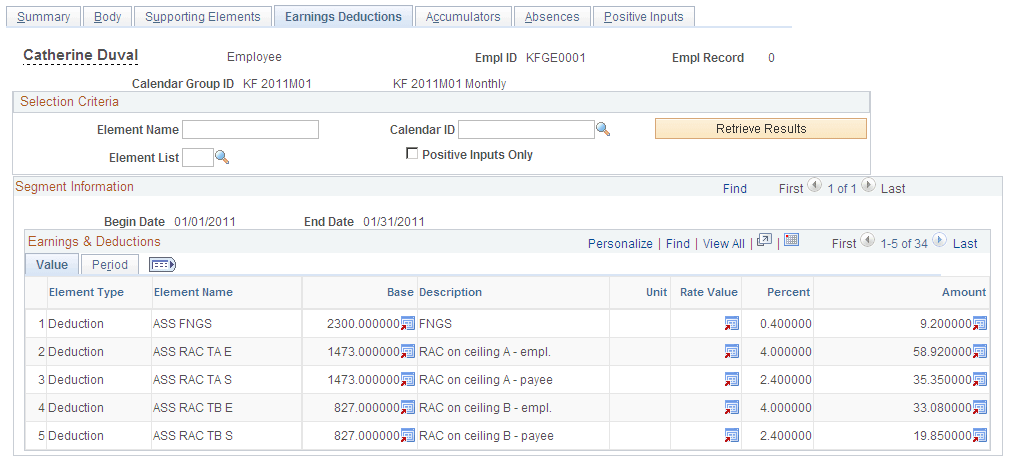Open the Supporting Elements tab
The image size is (1011, 463).
[x=202, y=17]
